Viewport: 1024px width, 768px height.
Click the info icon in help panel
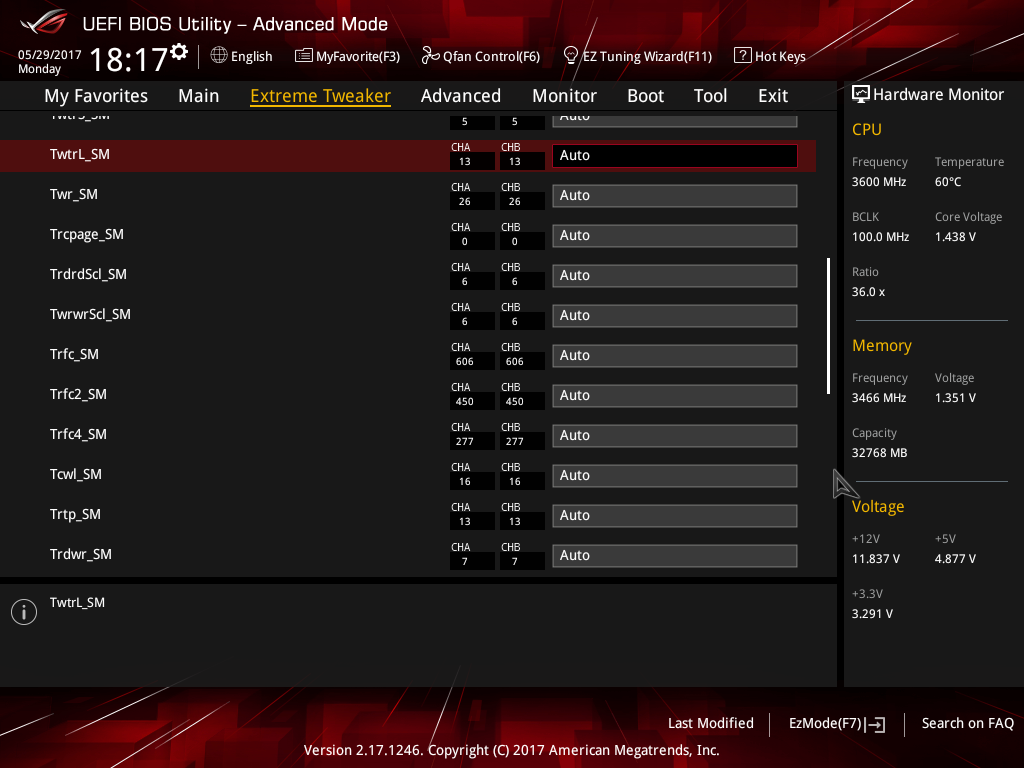(24, 612)
